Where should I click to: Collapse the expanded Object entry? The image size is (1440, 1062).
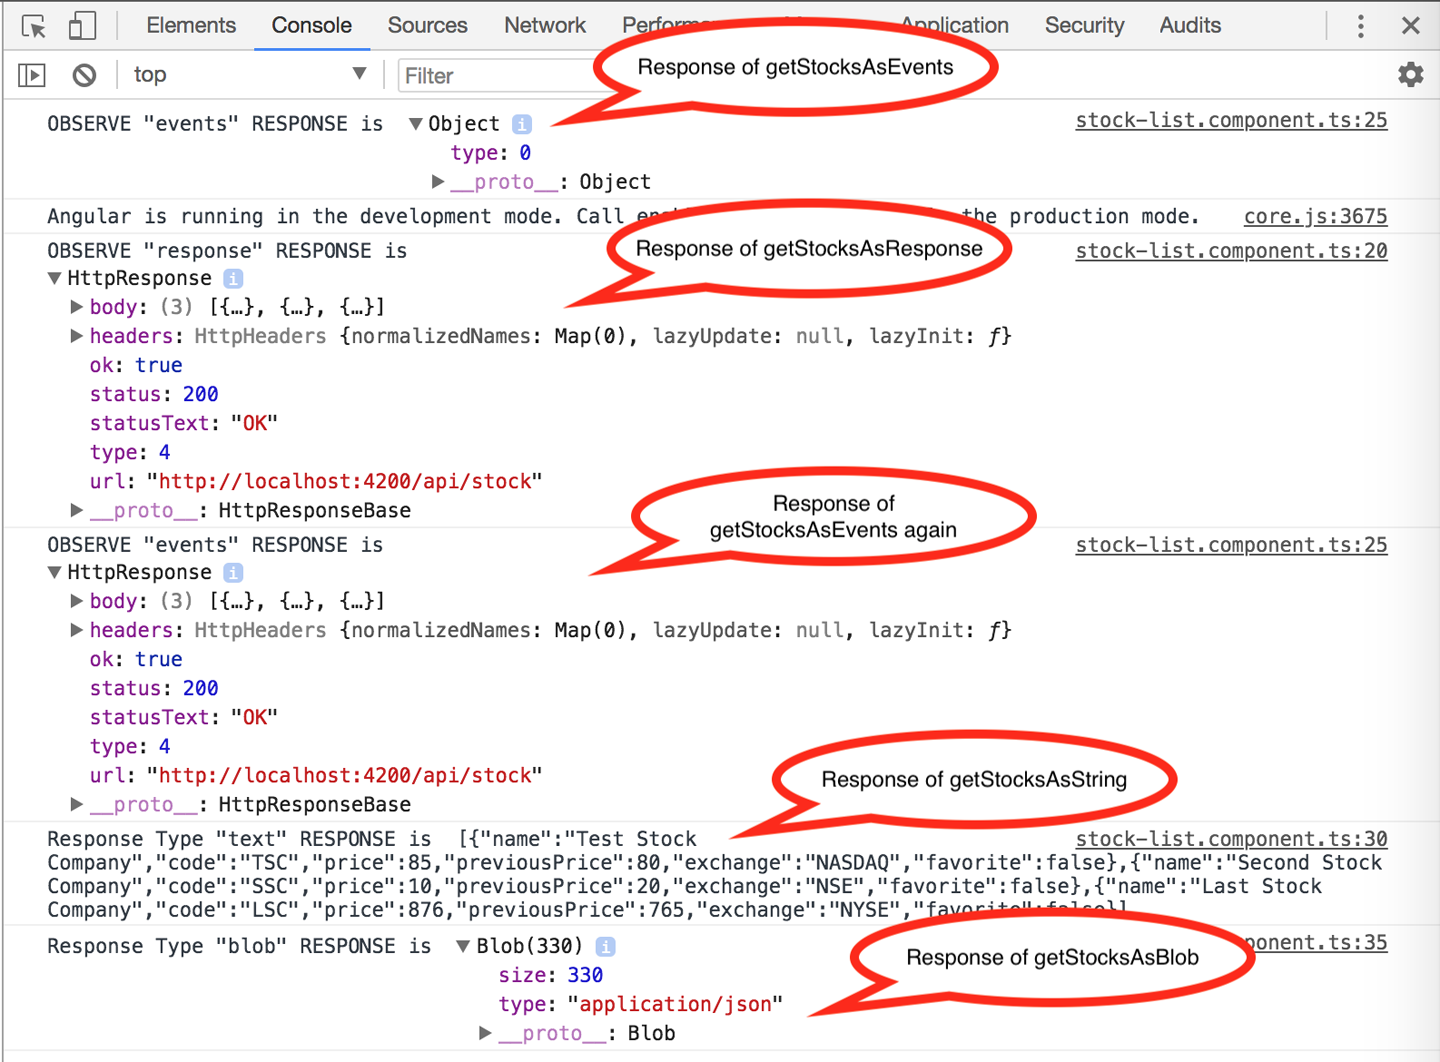(414, 123)
